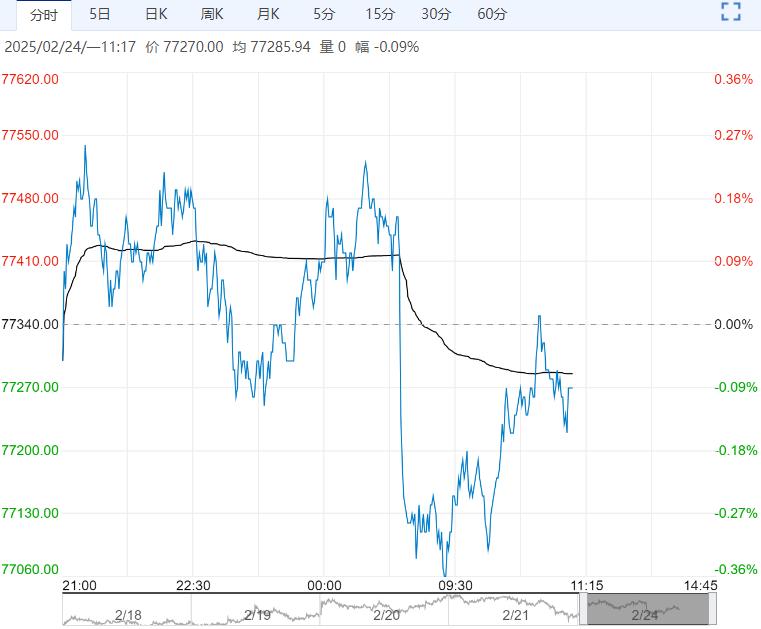This screenshot has height=629, width=761.
Task: Select the 分时 tab
Action: (x=43, y=14)
